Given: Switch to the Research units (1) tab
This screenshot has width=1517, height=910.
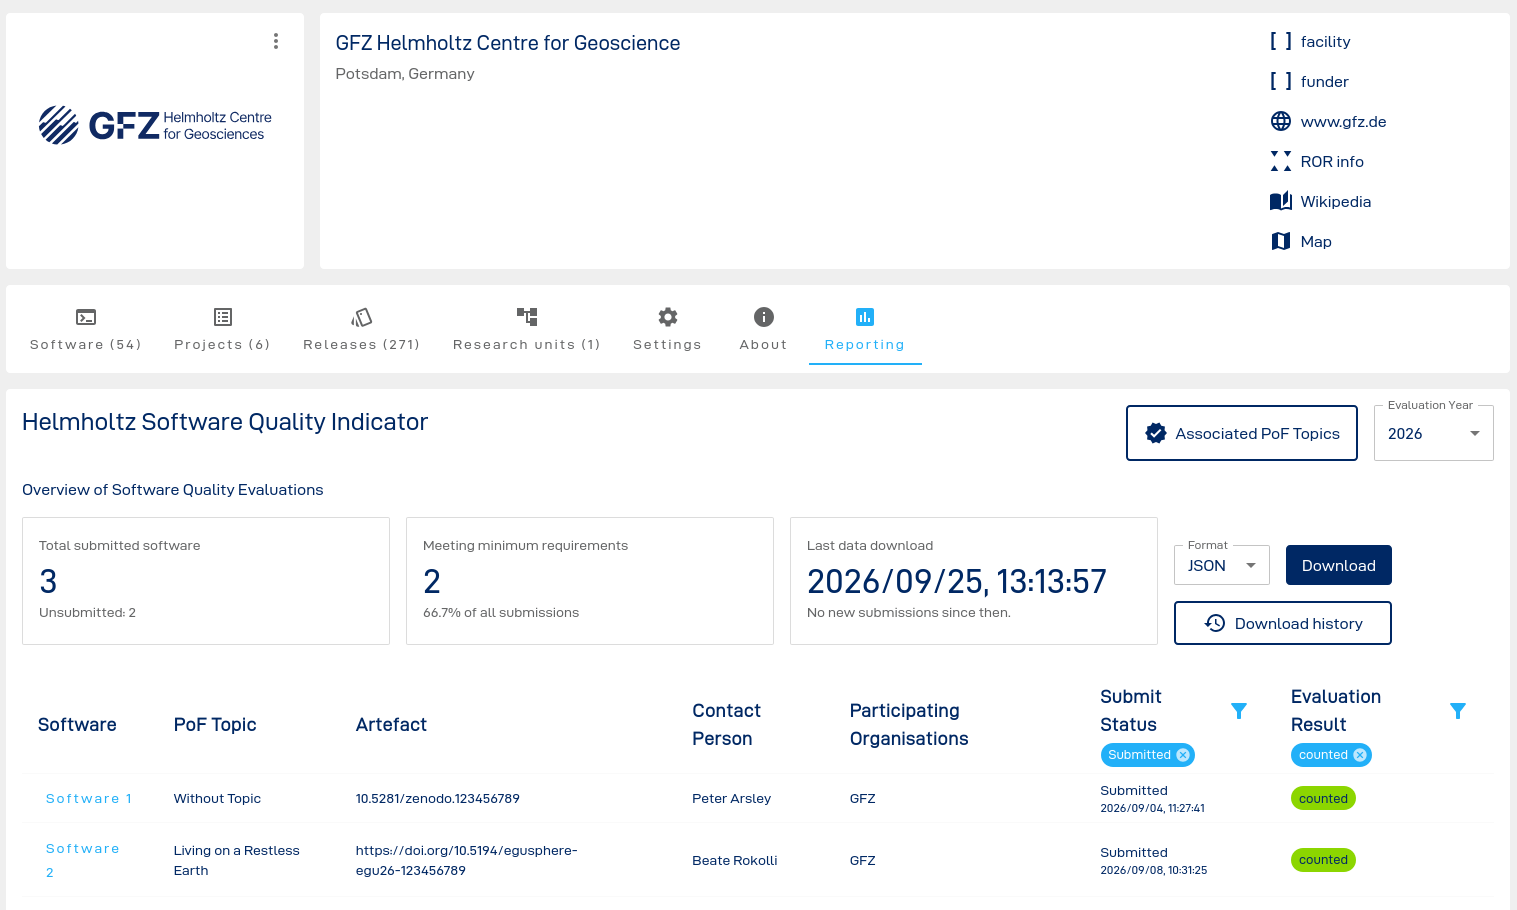Looking at the screenshot, I should point(527,330).
